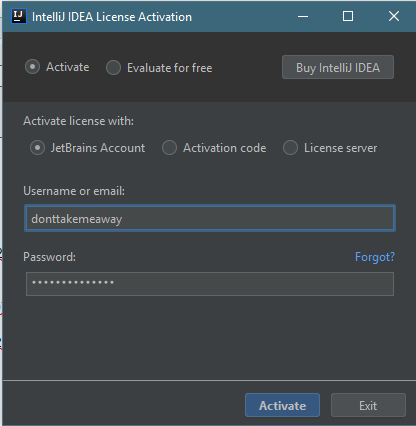Click the Exit button
Viewport: 416px width, 426px height.
tap(368, 405)
